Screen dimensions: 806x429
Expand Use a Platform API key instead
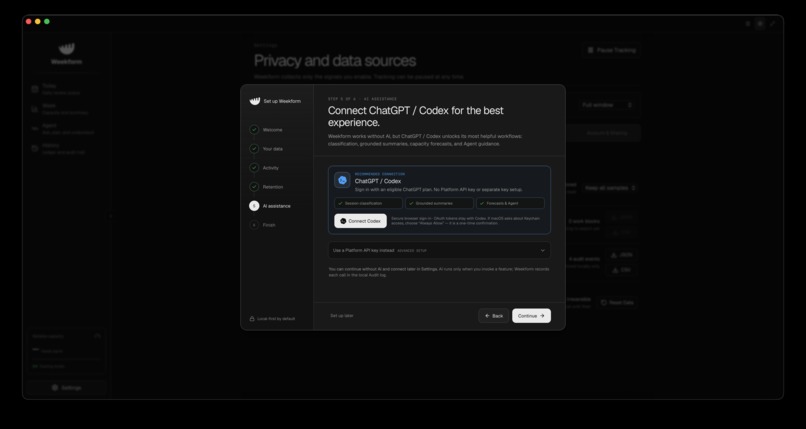pos(439,250)
